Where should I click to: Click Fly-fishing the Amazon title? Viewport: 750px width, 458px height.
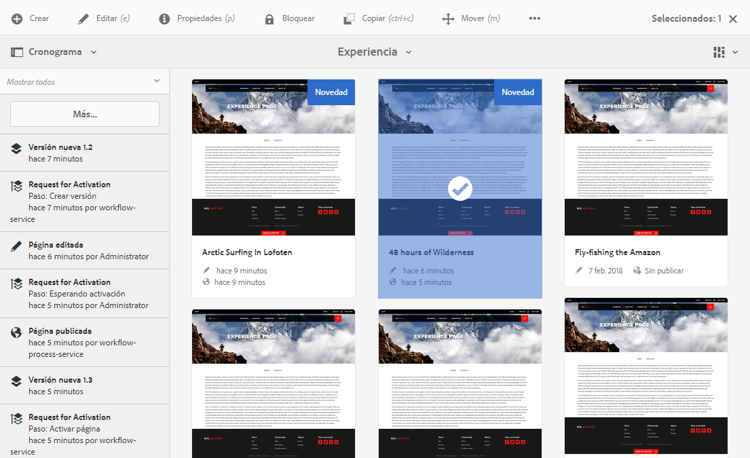618,252
